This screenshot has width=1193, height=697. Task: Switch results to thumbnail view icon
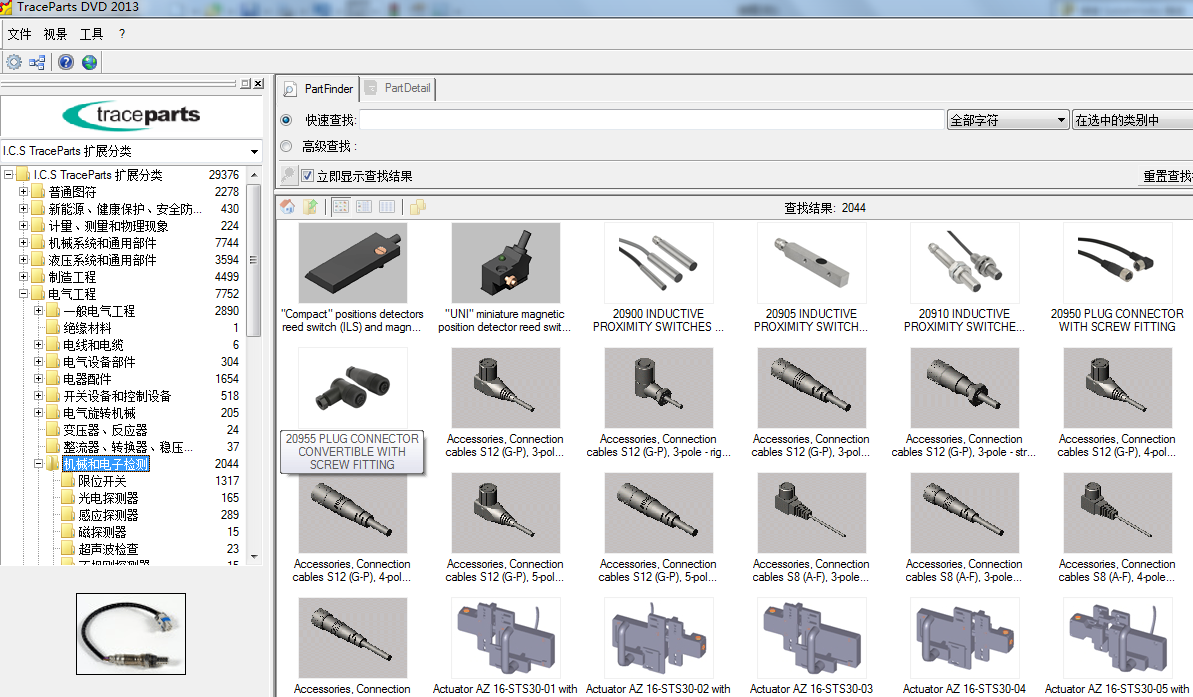(340, 207)
